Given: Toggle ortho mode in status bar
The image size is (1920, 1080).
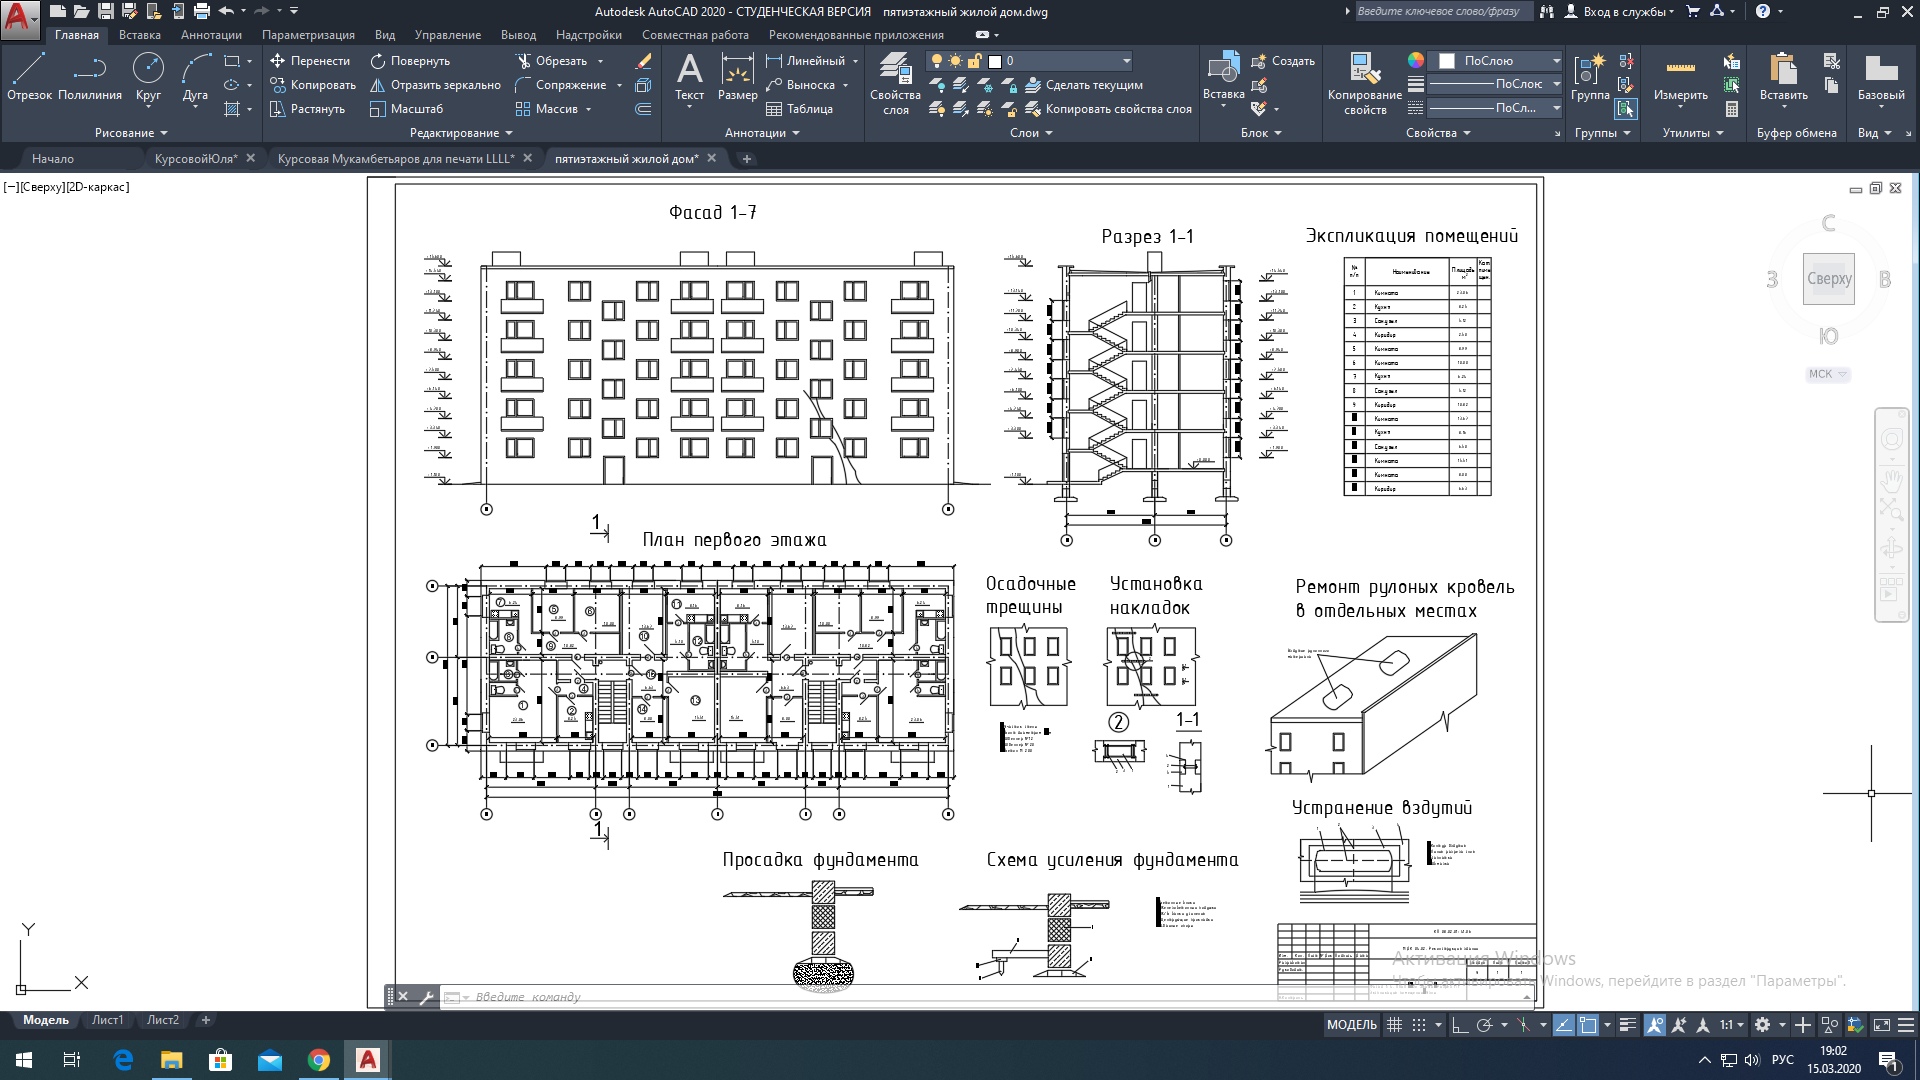Looking at the screenshot, I should coord(1460,1025).
